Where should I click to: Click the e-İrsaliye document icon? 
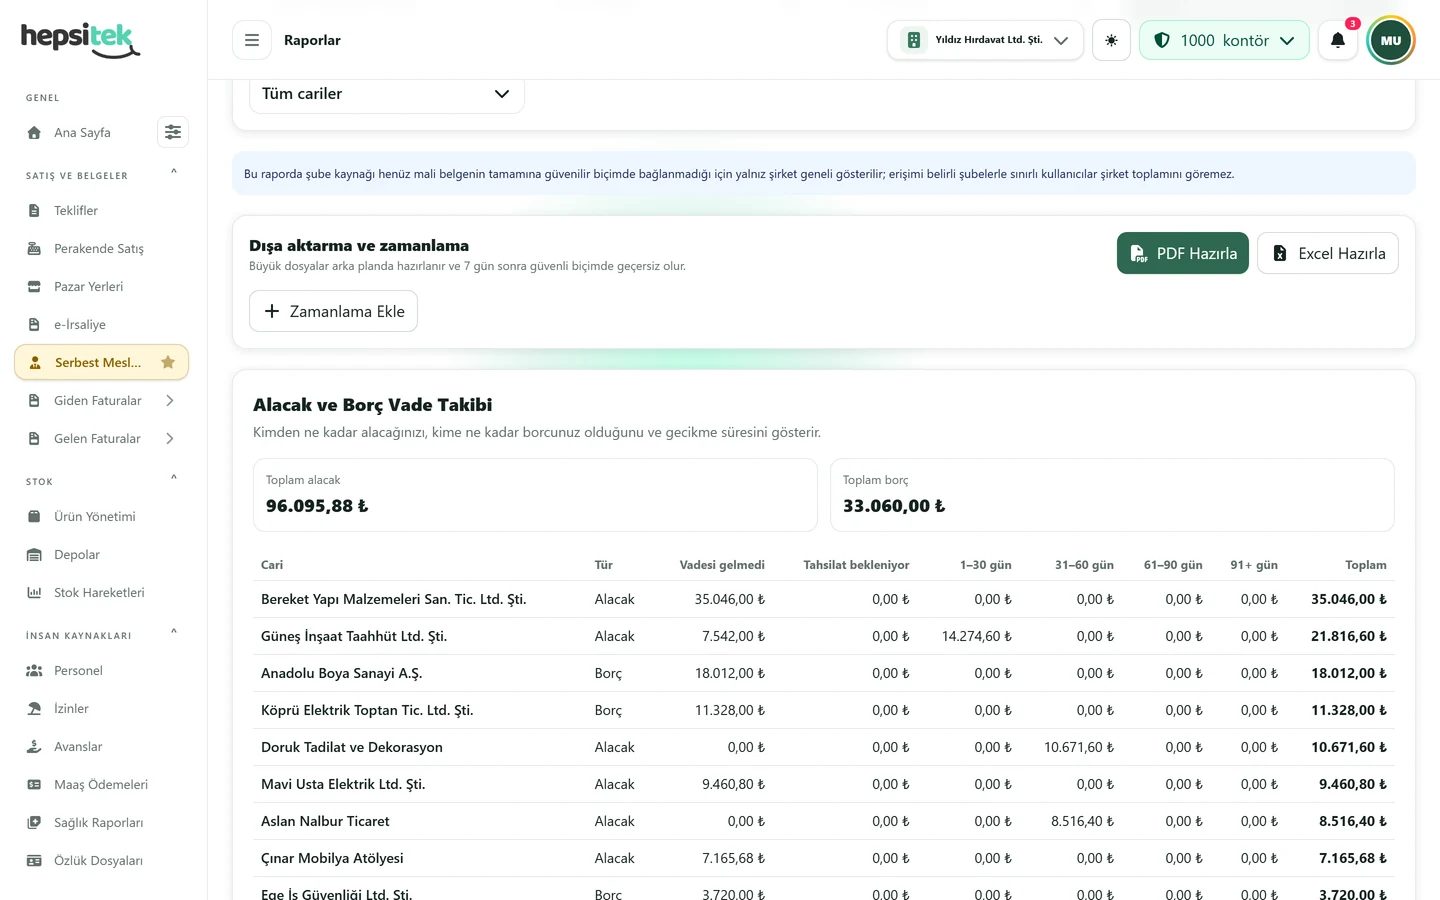[34, 324]
